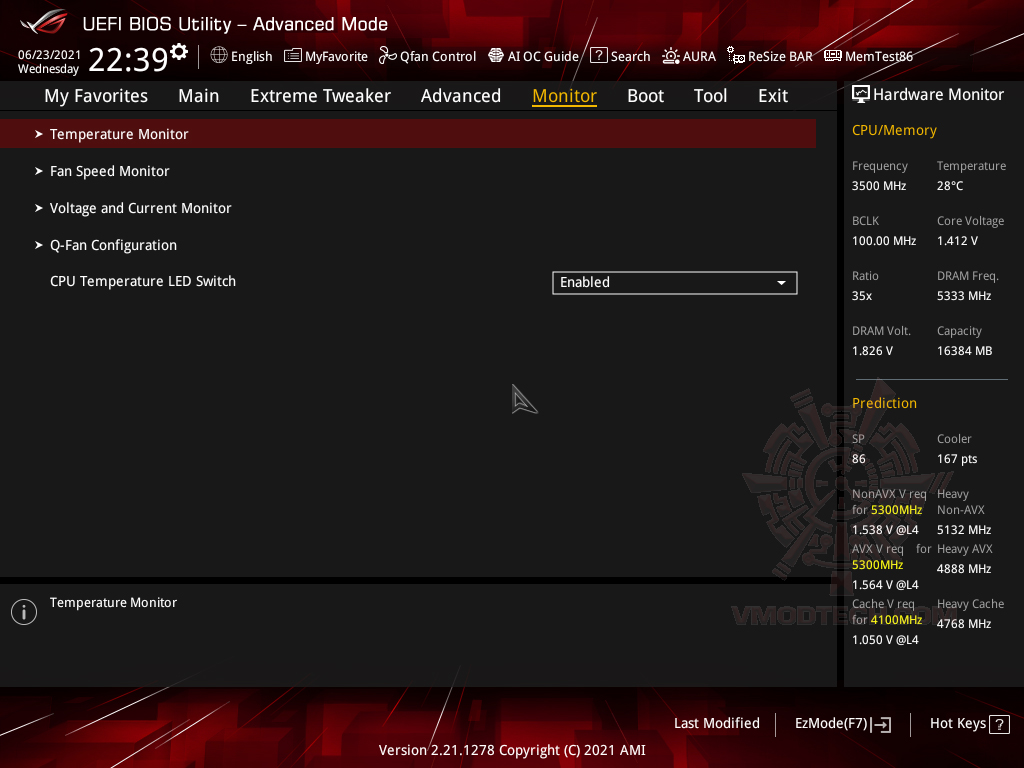The width and height of the screenshot is (1024, 768).
Task: Open the AURA lighting settings
Action: point(689,56)
